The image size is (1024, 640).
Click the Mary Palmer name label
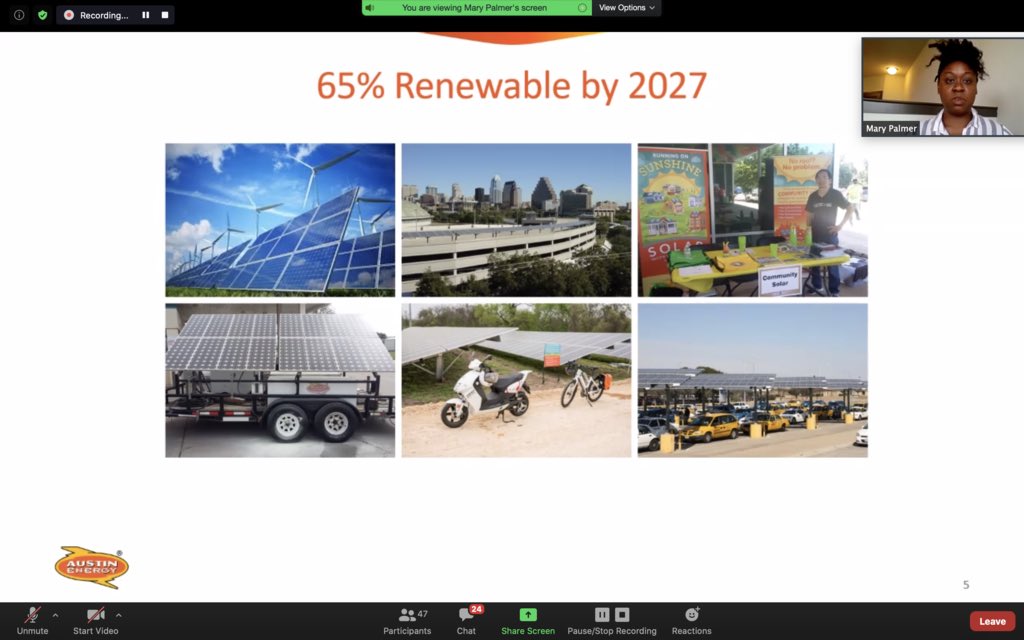891,129
